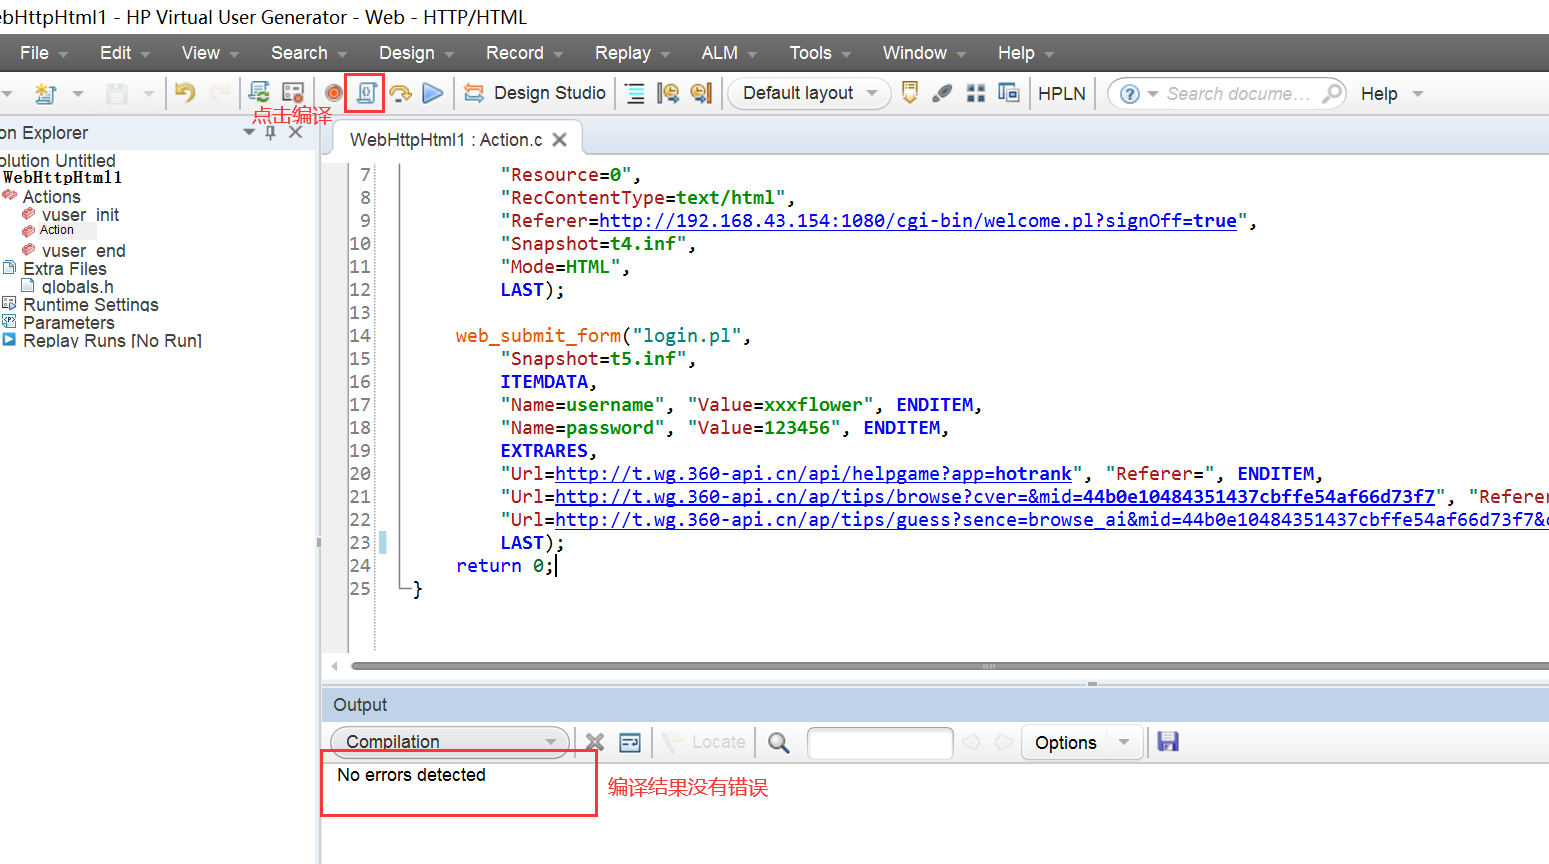Click the bookmark icon right of Default layout

pos(910,93)
